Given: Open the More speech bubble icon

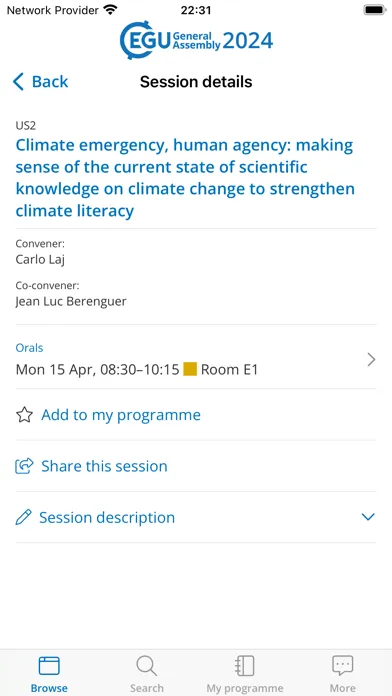Looking at the screenshot, I should 343,666.
